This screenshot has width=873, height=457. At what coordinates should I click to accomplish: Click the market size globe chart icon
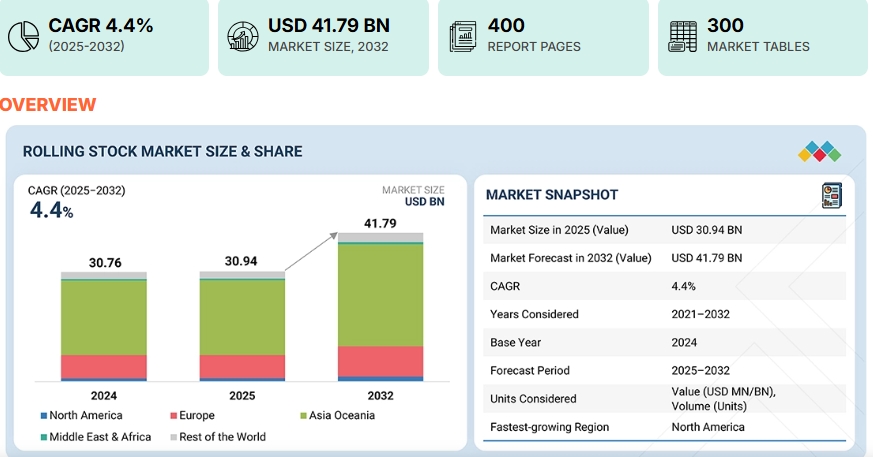[243, 35]
